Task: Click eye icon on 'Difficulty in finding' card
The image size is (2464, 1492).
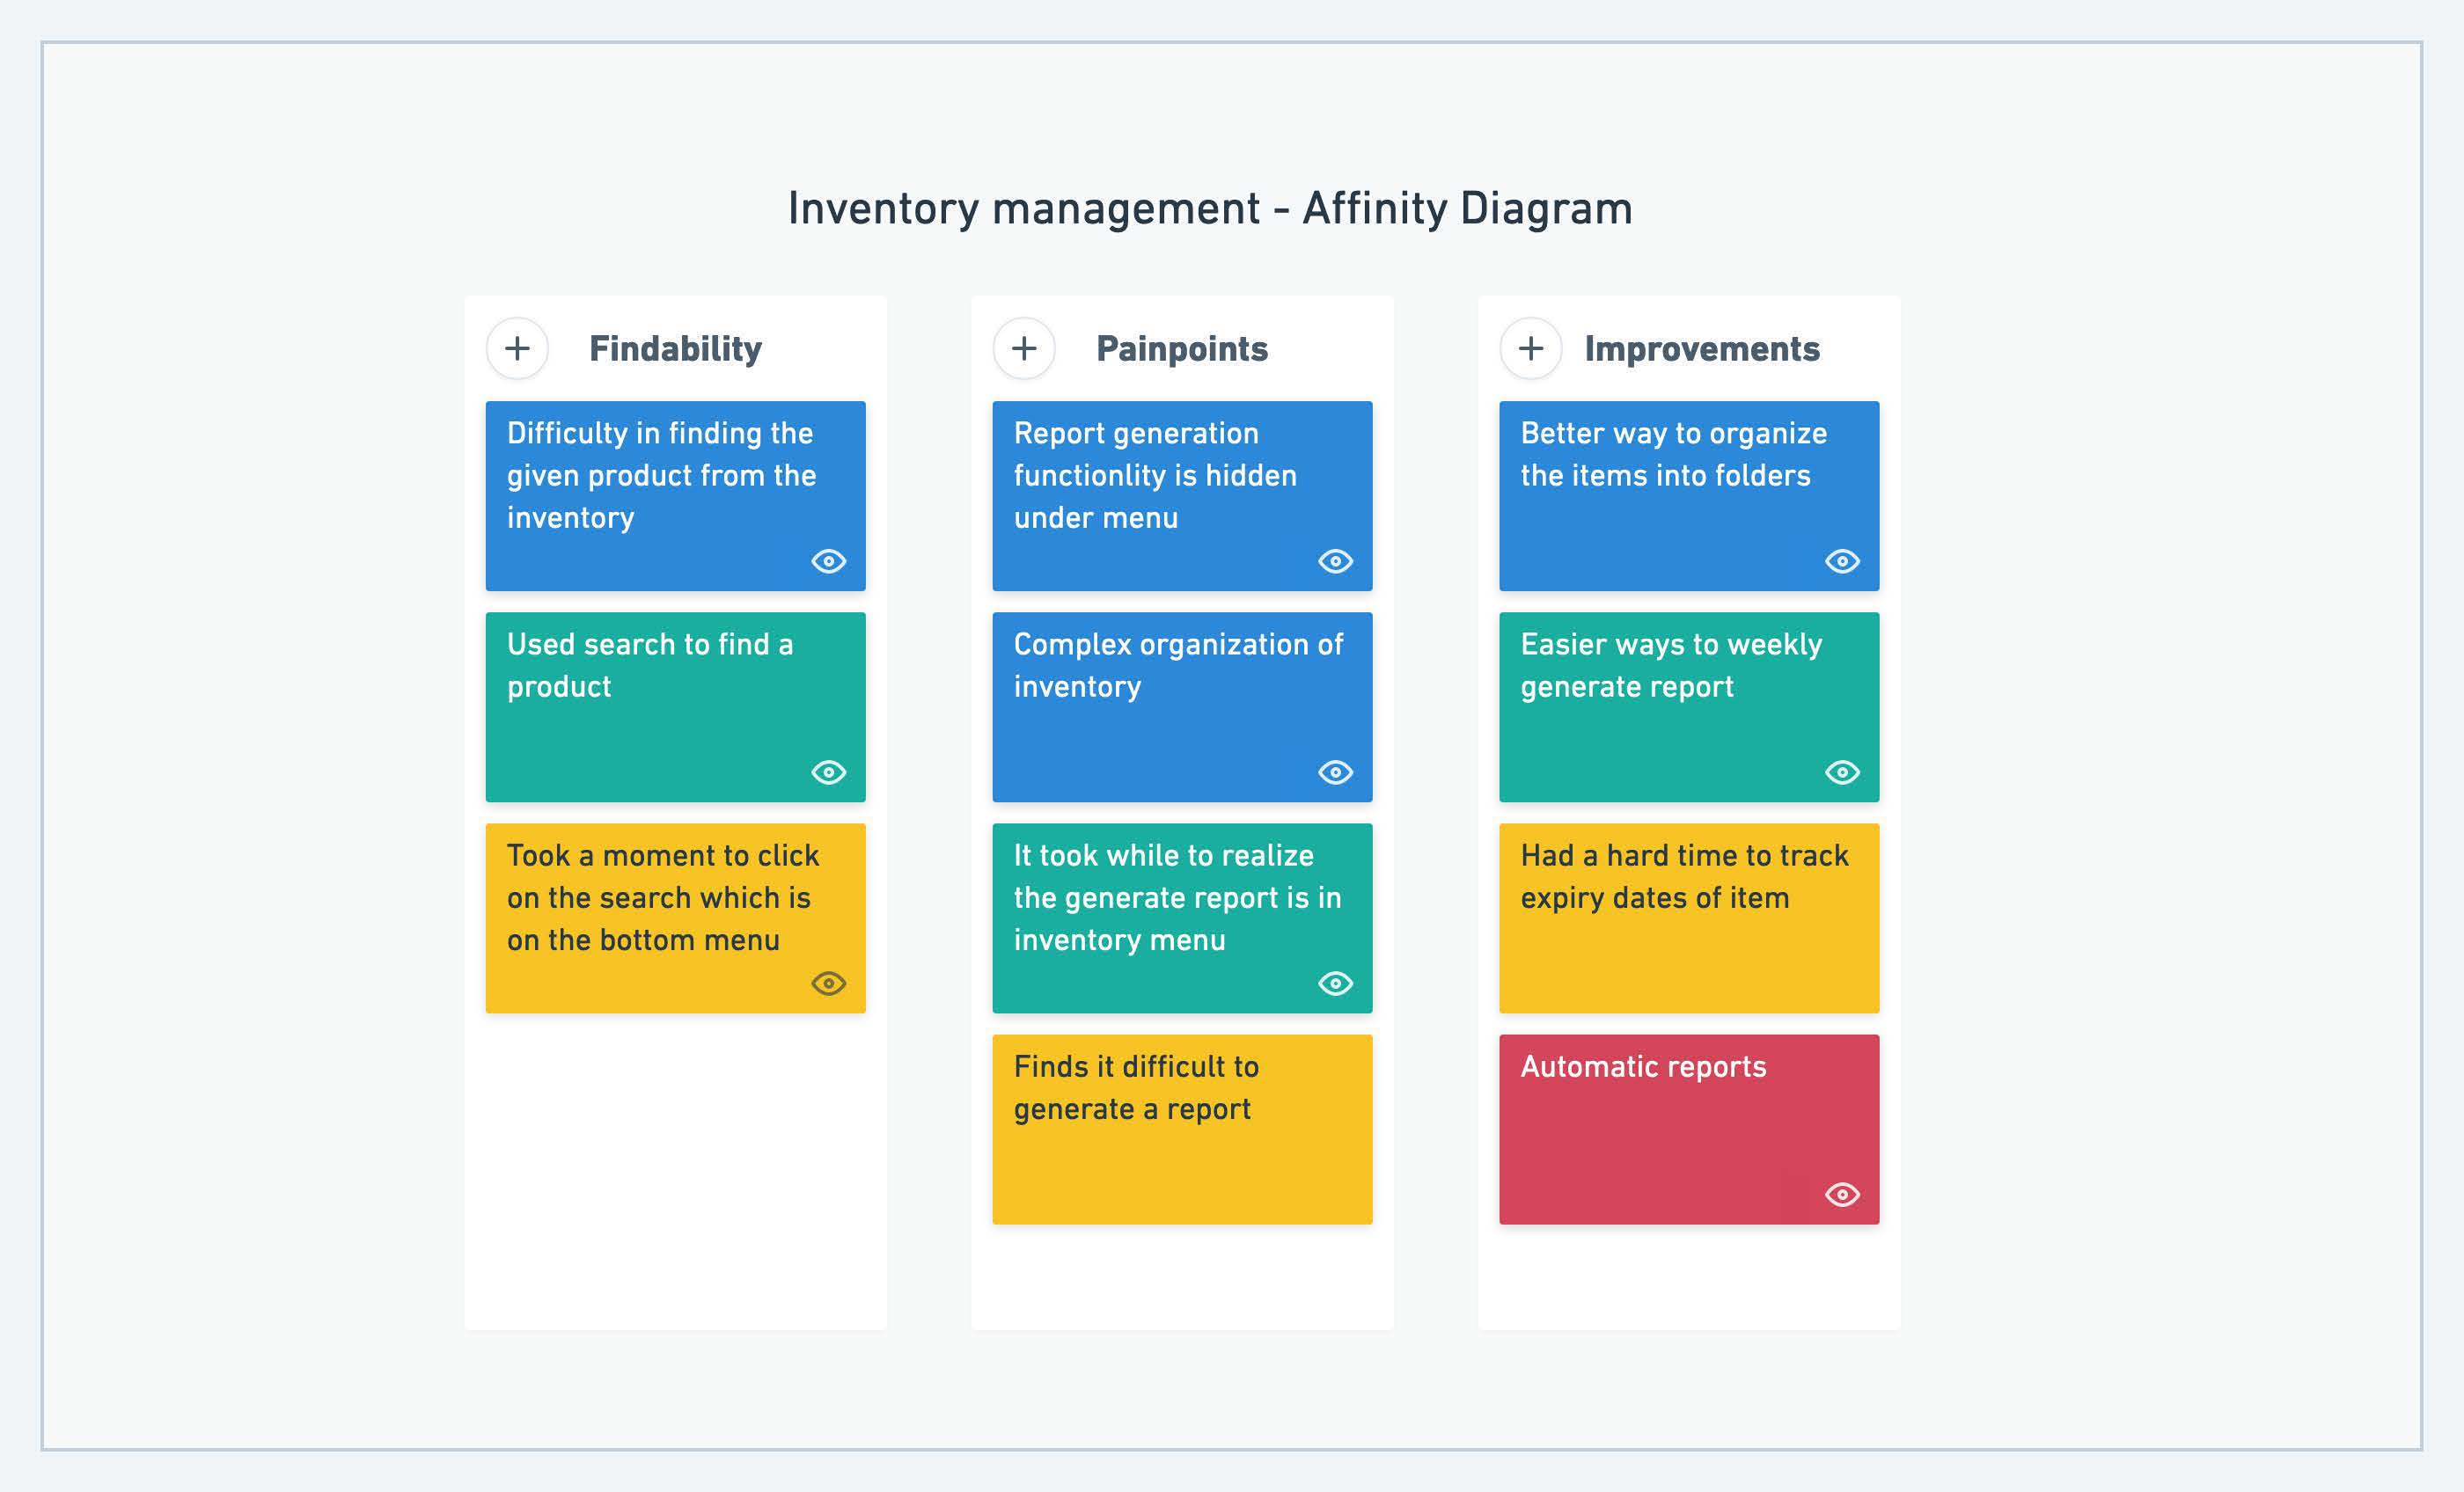Action: click(828, 561)
